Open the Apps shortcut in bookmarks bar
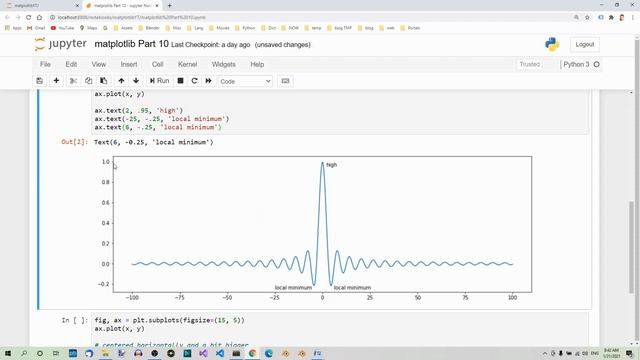 (13, 28)
